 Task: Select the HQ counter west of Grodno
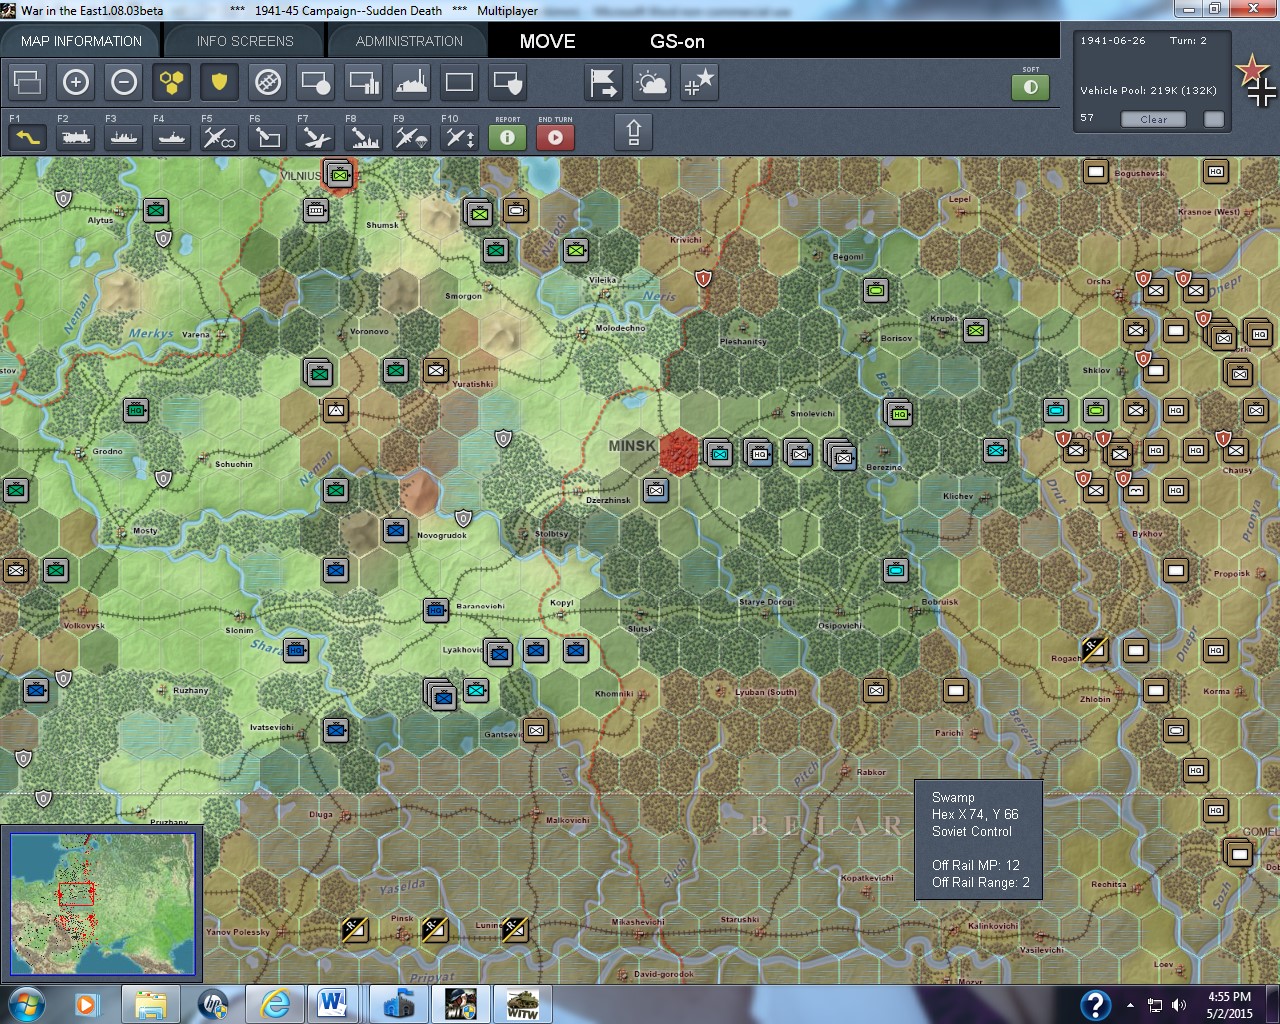tap(136, 410)
